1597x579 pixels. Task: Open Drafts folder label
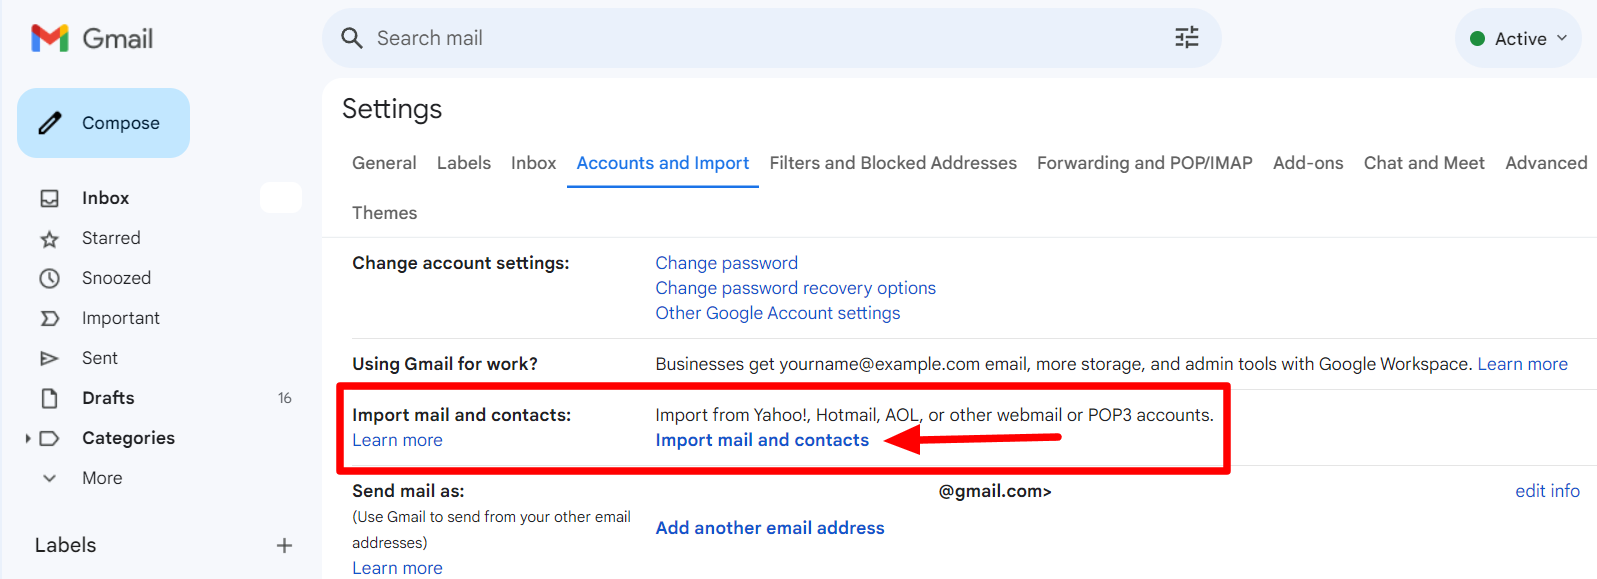(x=108, y=398)
